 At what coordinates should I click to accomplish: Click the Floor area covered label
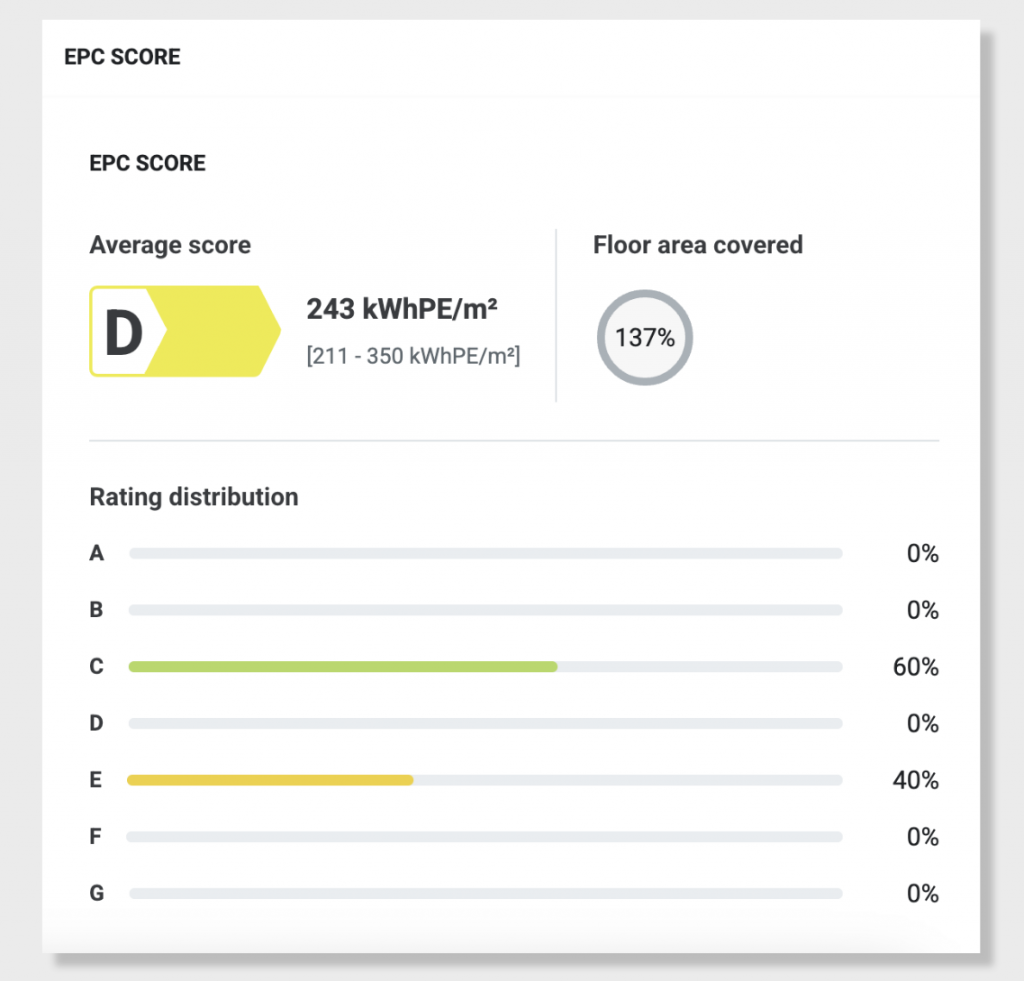coord(697,245)
